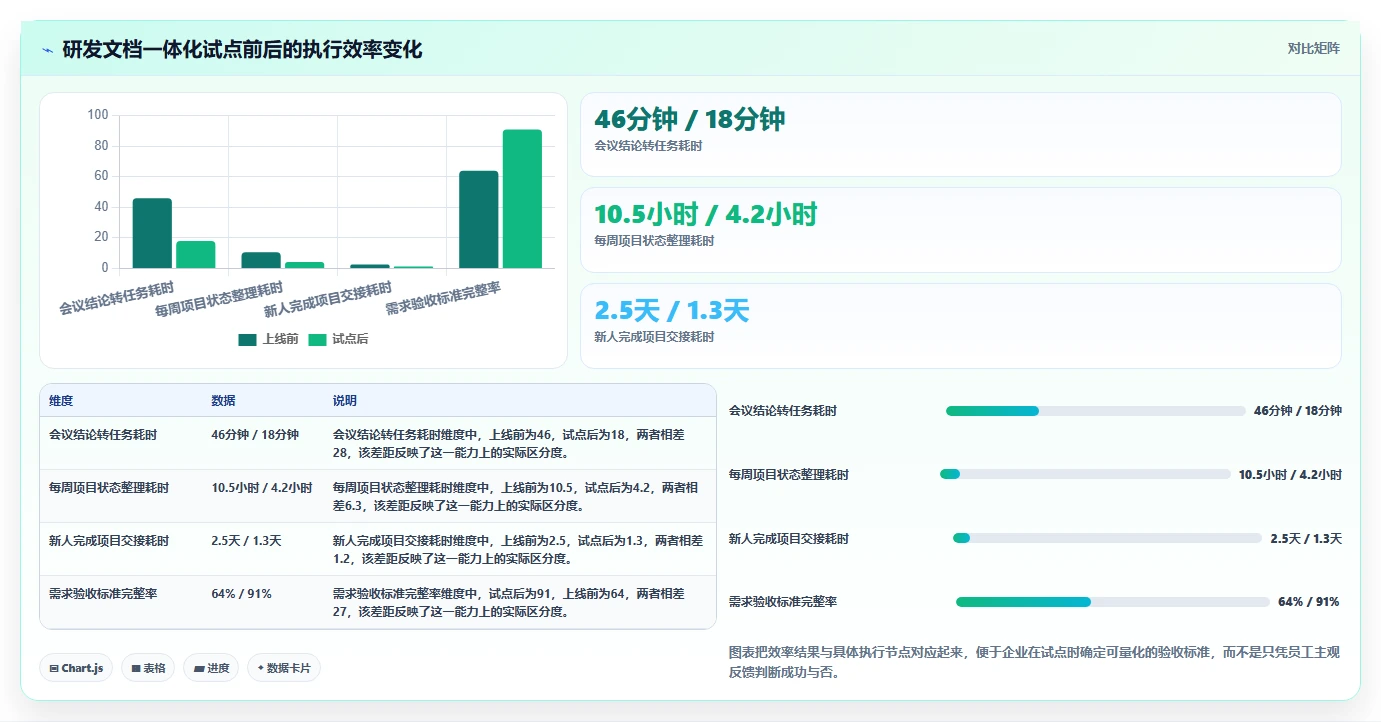Click the 需求验收标准完整率 progress bar
The width and height of the screenshot is (1381, 722).
[1113, 602]
